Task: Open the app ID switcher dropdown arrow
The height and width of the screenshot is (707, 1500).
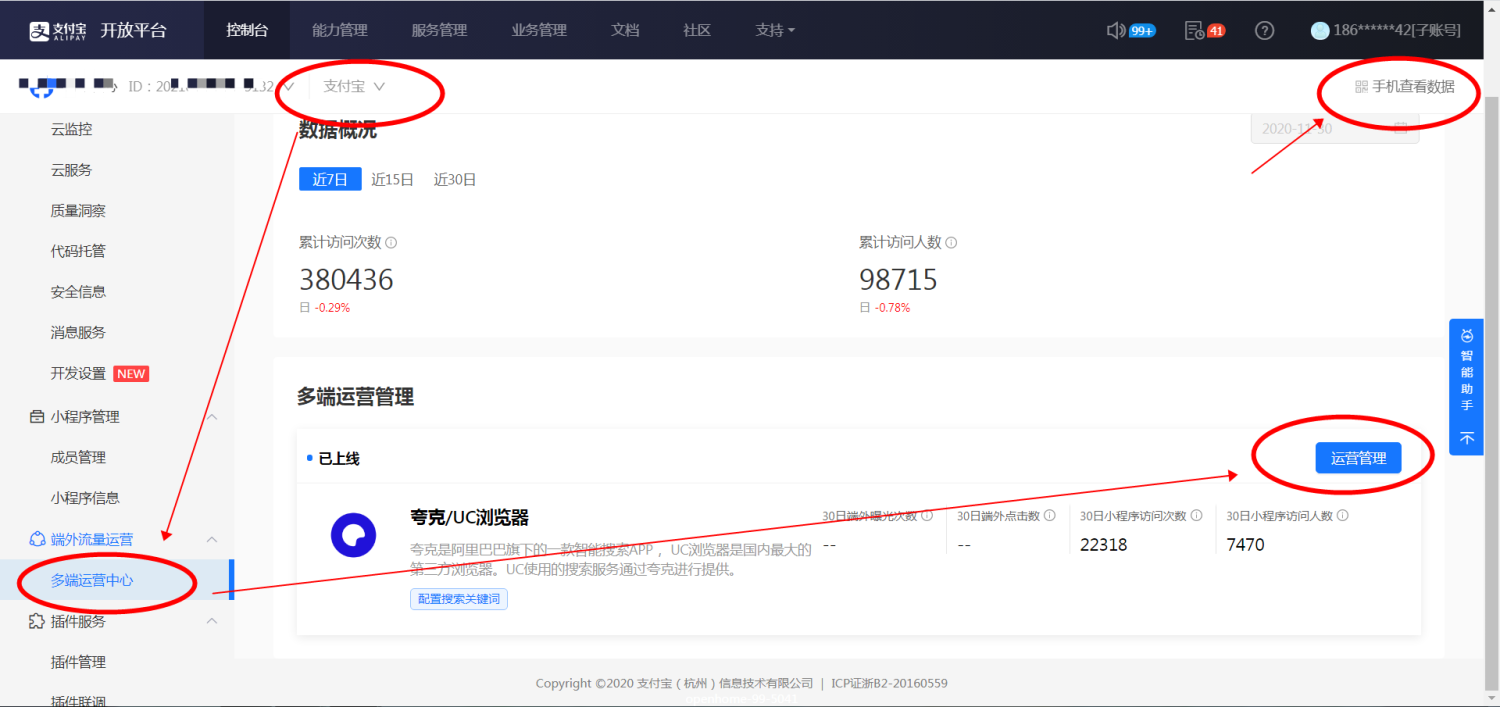Action: tap(289, 86)
